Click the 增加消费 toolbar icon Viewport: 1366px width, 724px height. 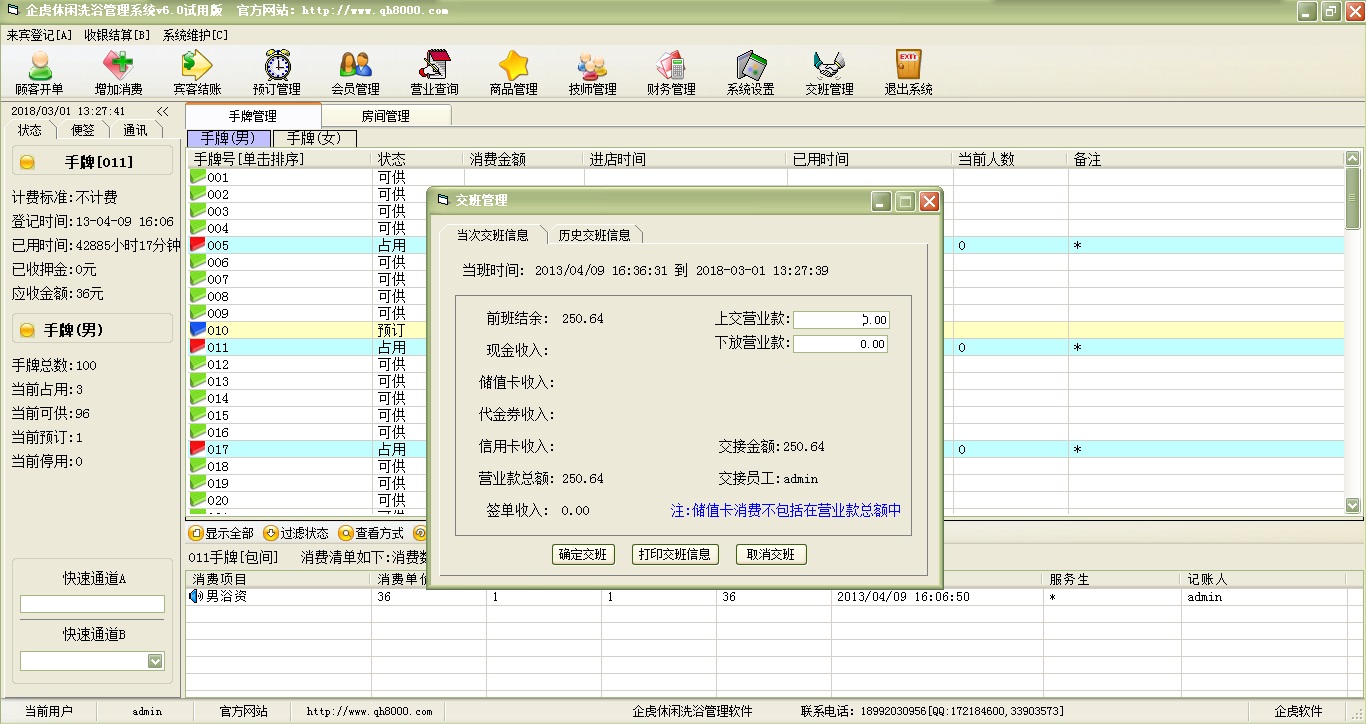coord(118,73)
